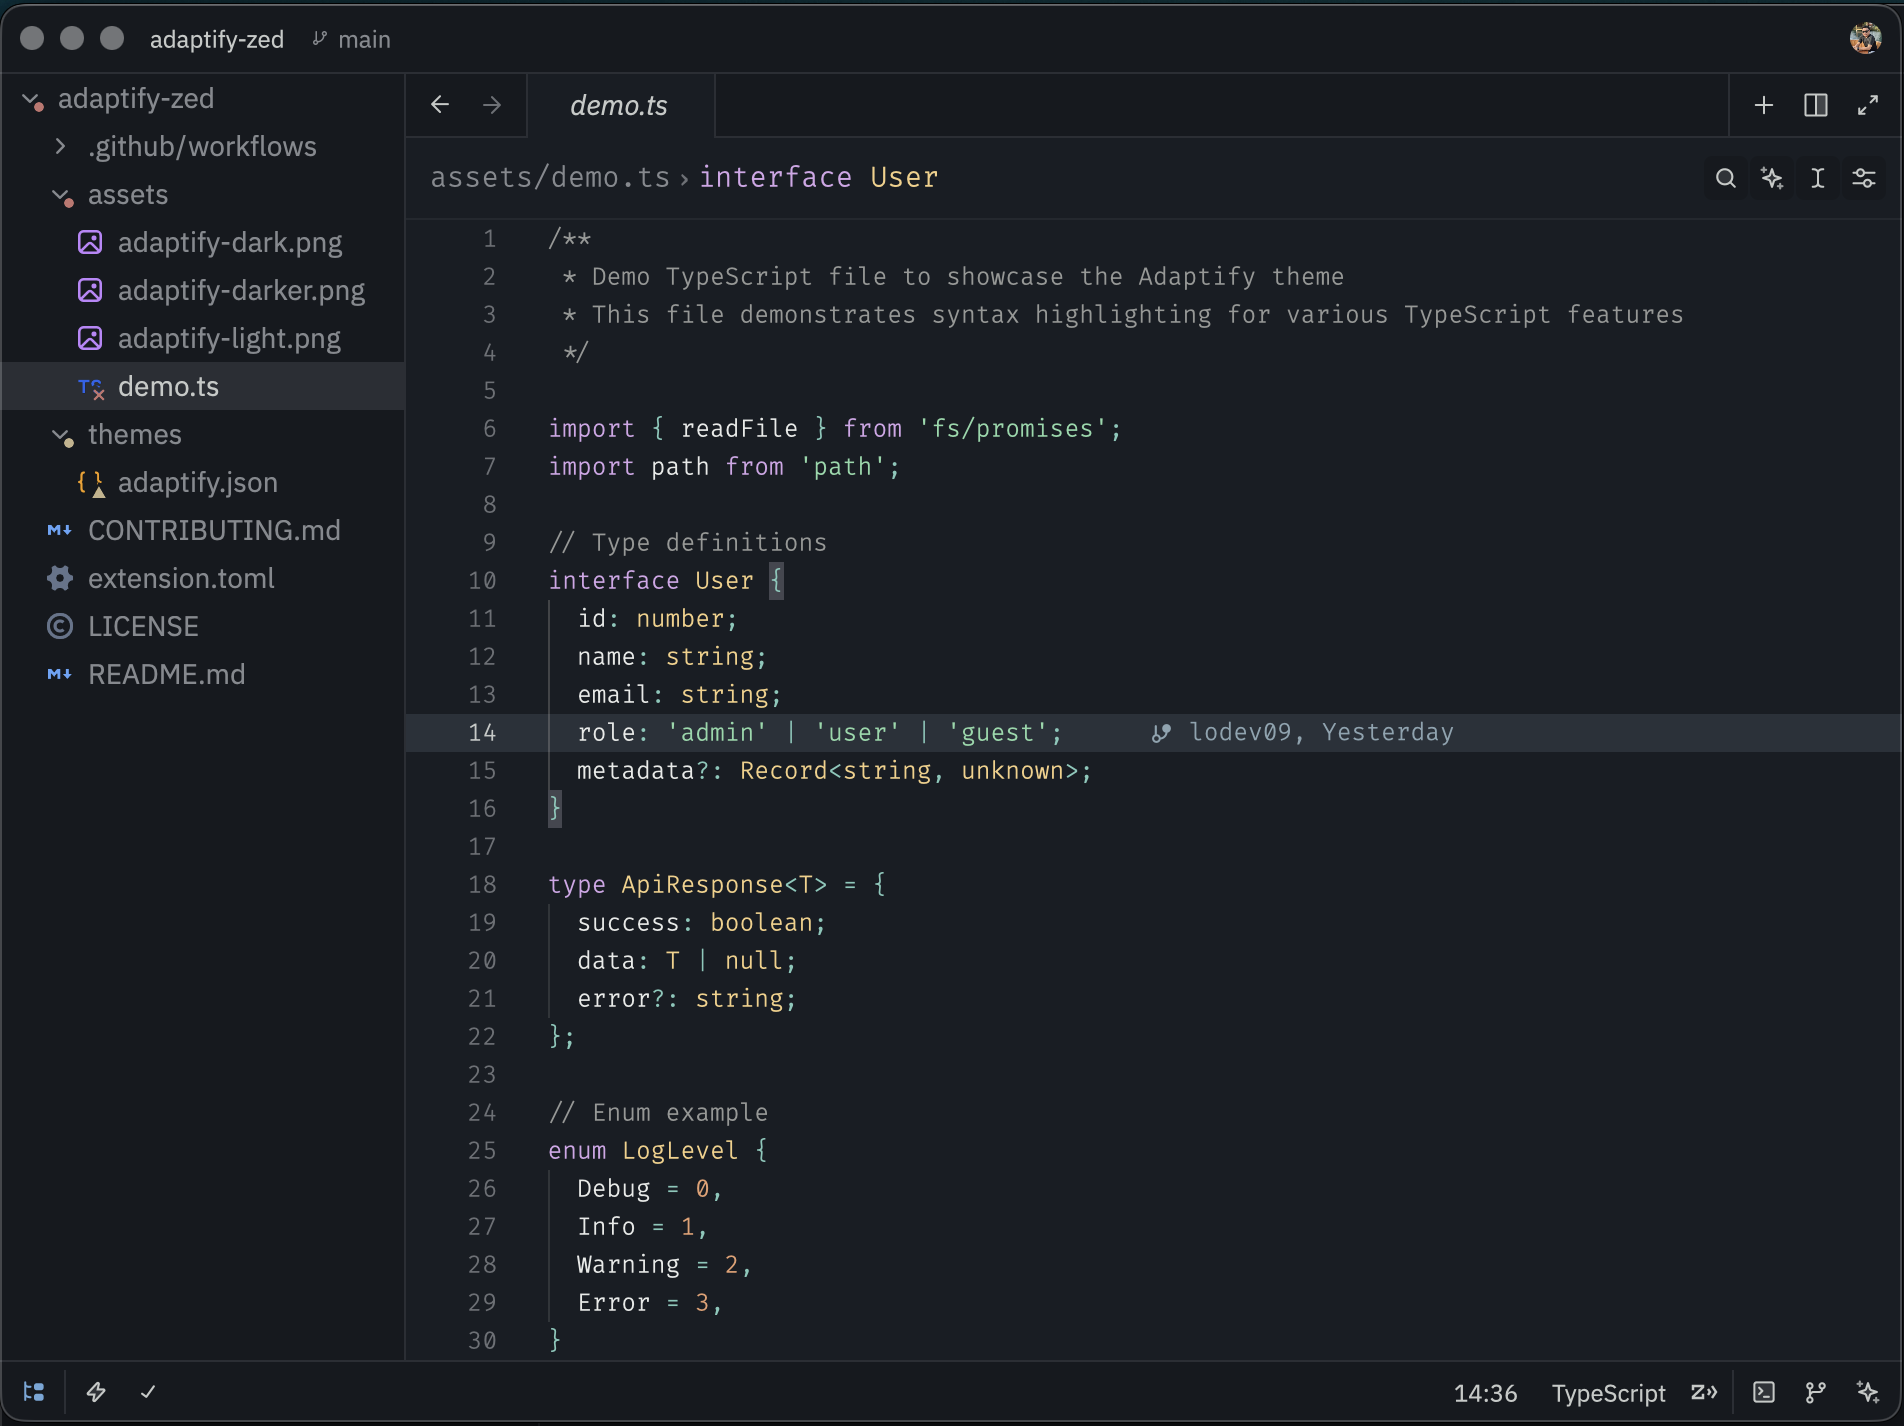Expand the .github/workflows folder
Image resolution: width=1904 pixels, height=1426 pixels.
click(x=61, y=147)
